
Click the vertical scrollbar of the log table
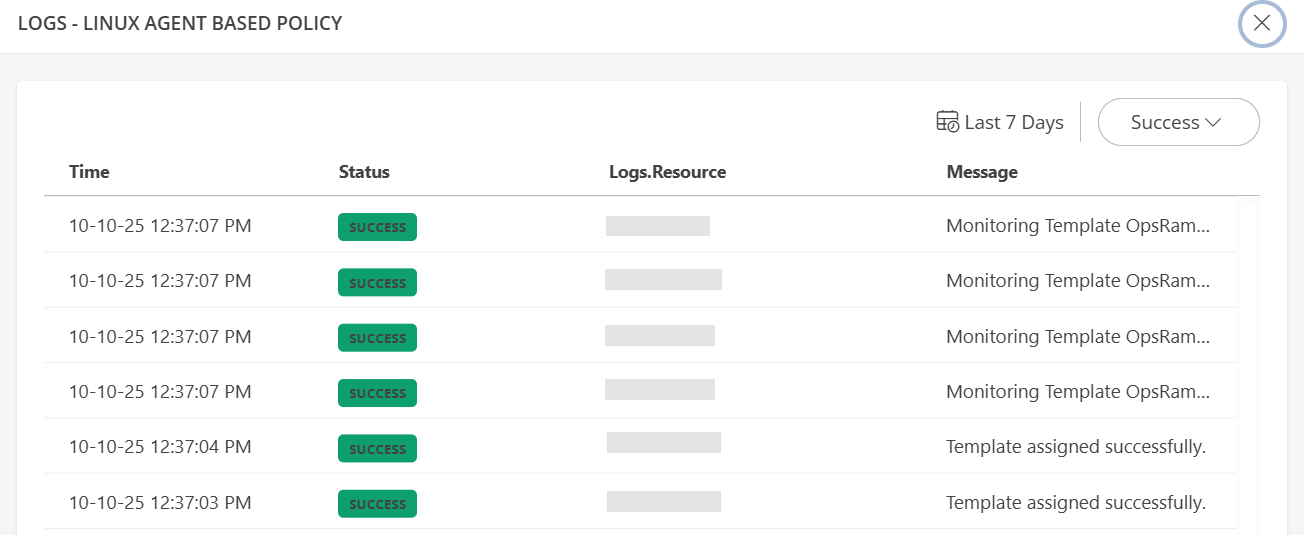(1248, 360)
